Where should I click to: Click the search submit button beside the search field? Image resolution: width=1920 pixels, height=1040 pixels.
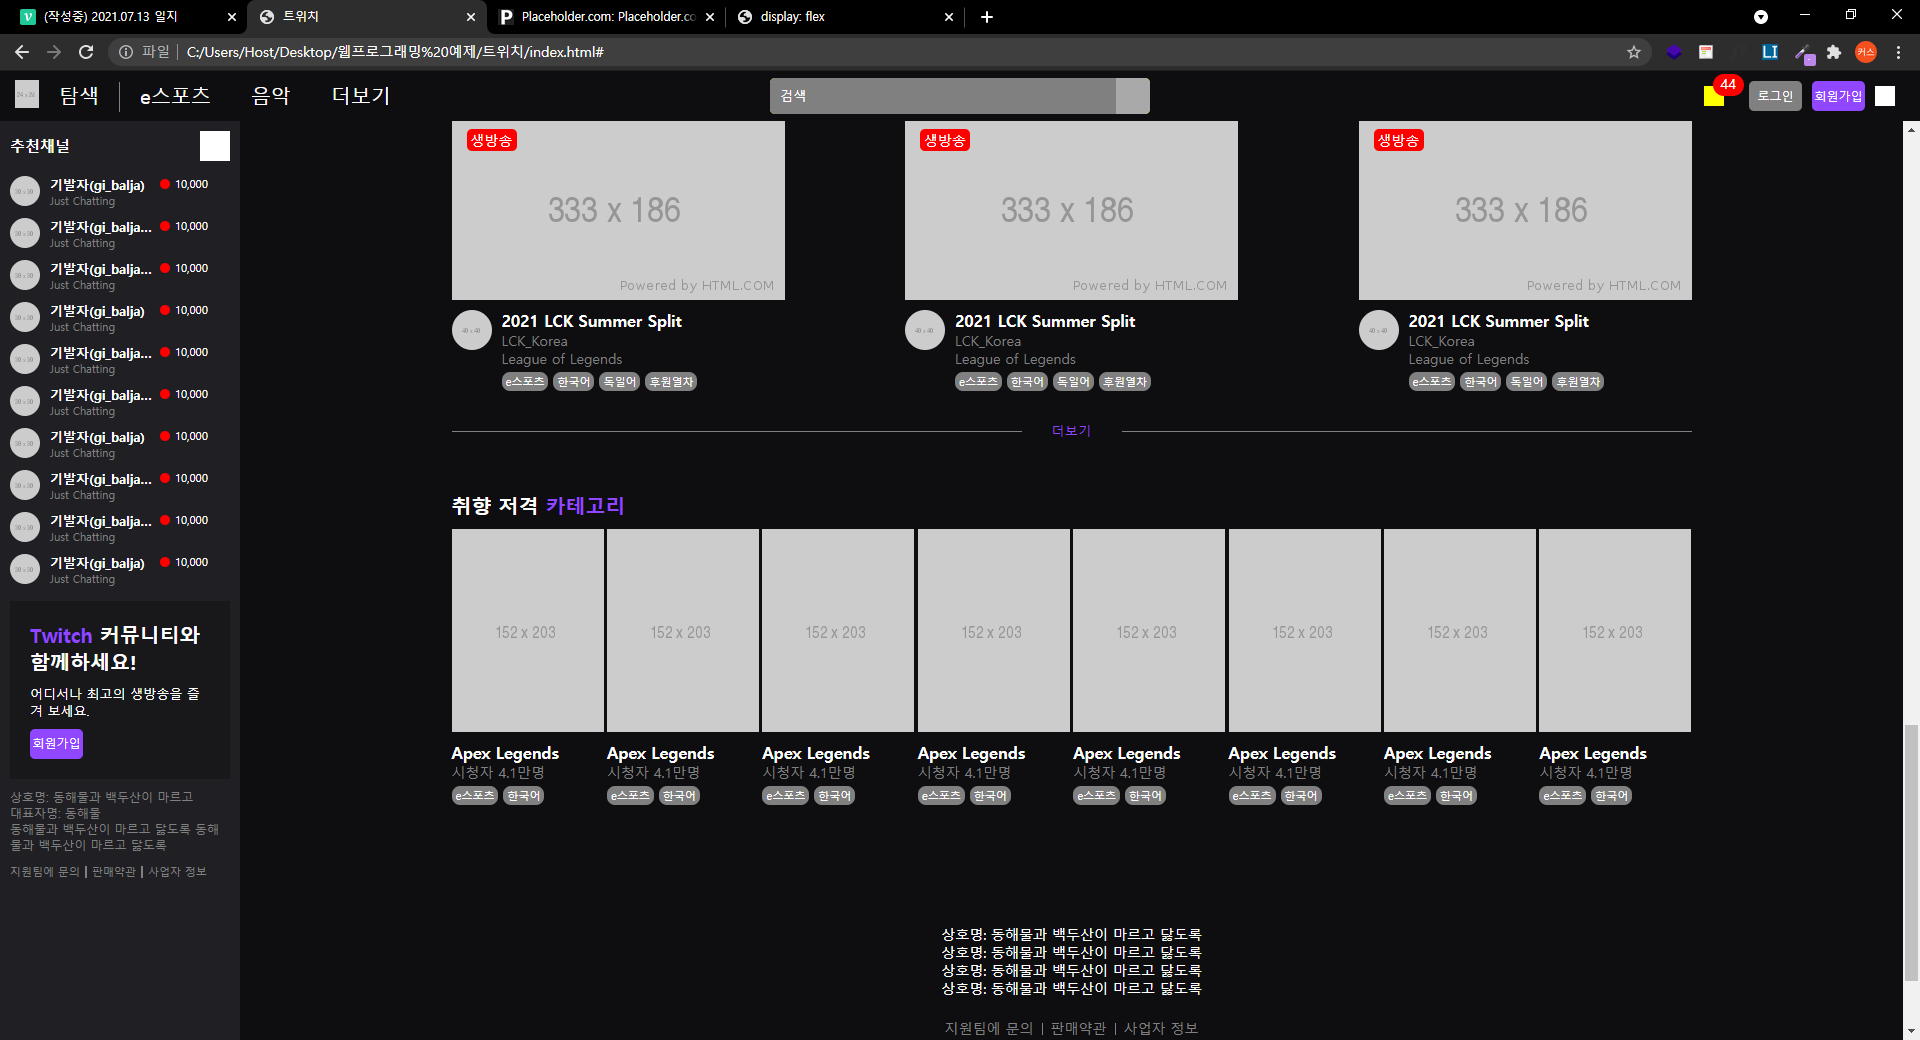tap(1132, 96)
